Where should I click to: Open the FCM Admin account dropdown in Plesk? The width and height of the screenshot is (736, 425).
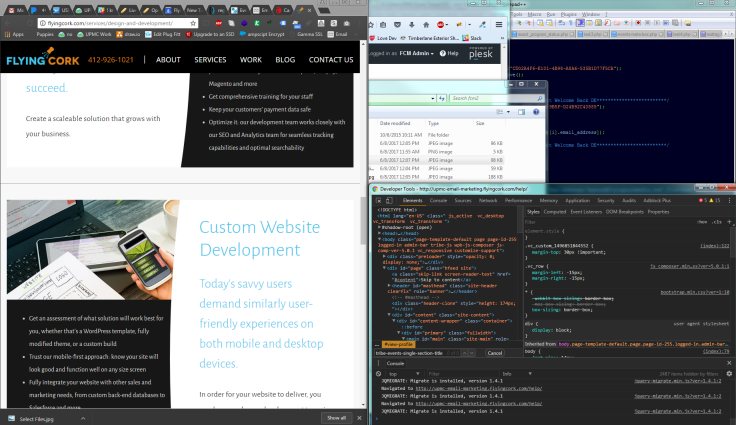416,54
